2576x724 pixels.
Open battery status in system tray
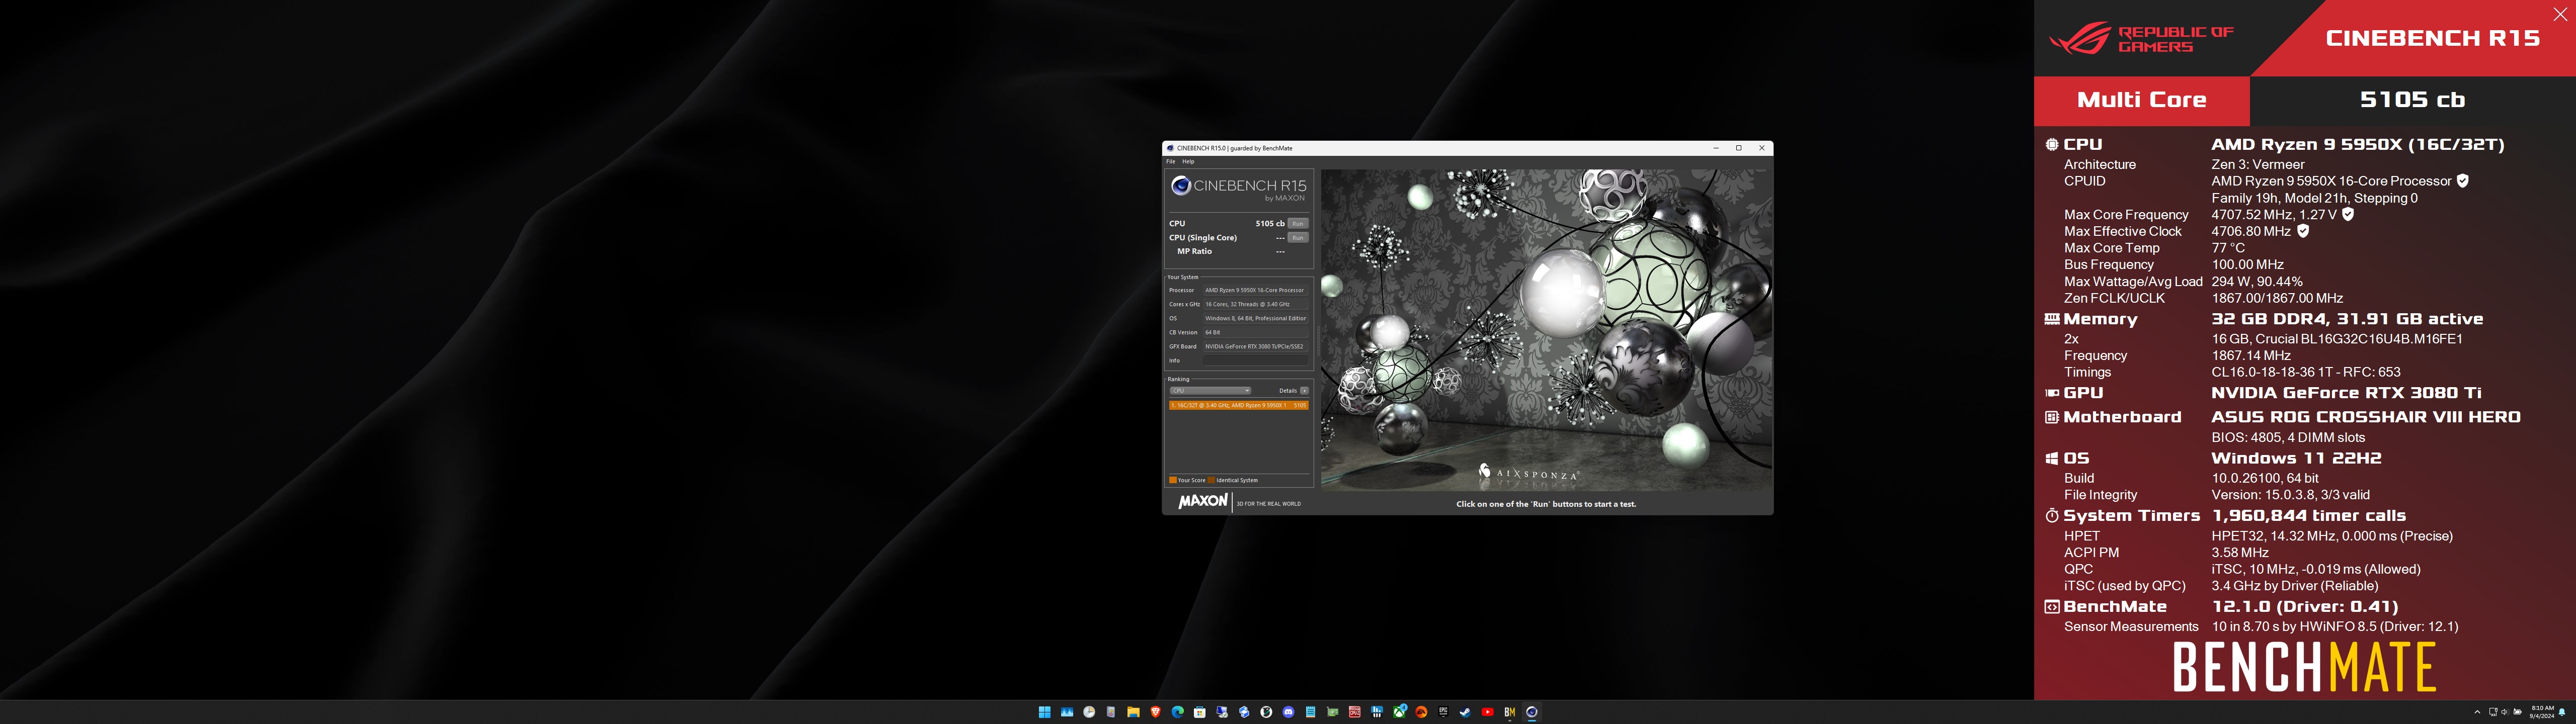point(2518,712)
